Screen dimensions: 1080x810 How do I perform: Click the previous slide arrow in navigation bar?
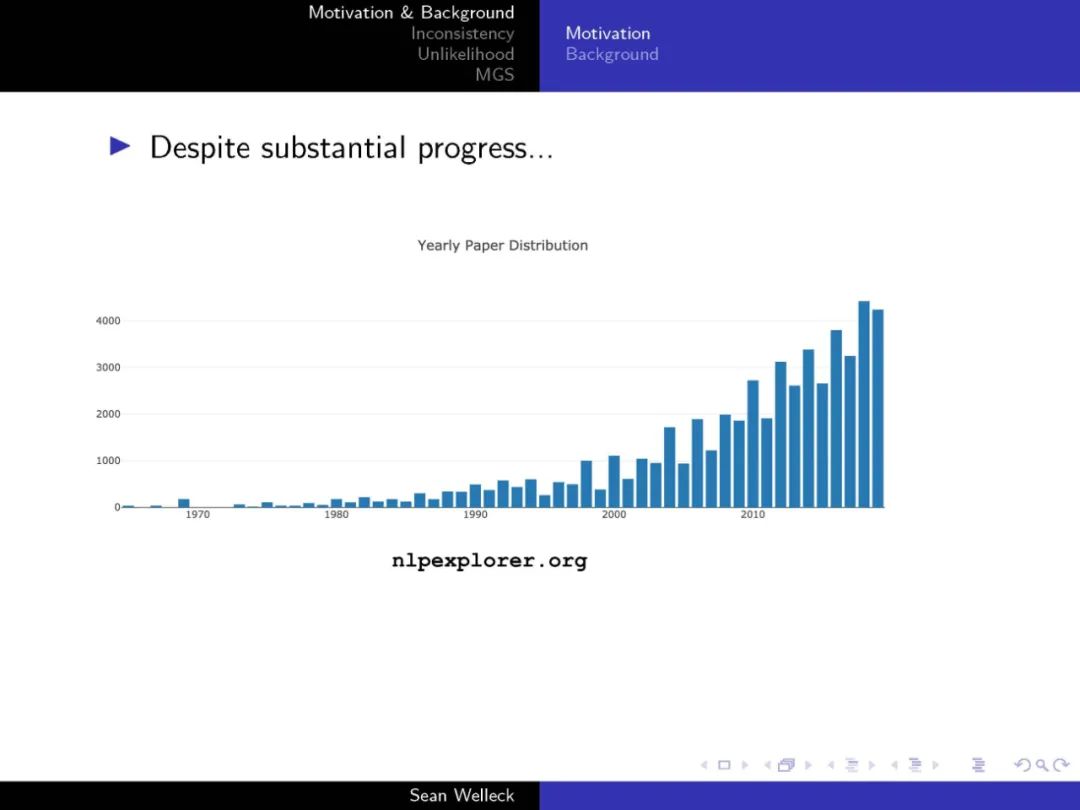click(704, 766)
